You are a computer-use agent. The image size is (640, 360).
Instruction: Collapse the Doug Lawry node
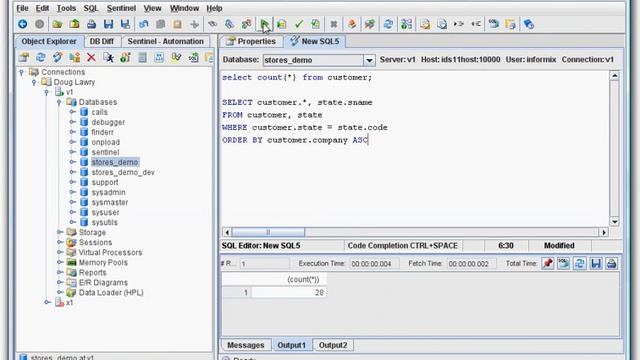coord(34,82)
